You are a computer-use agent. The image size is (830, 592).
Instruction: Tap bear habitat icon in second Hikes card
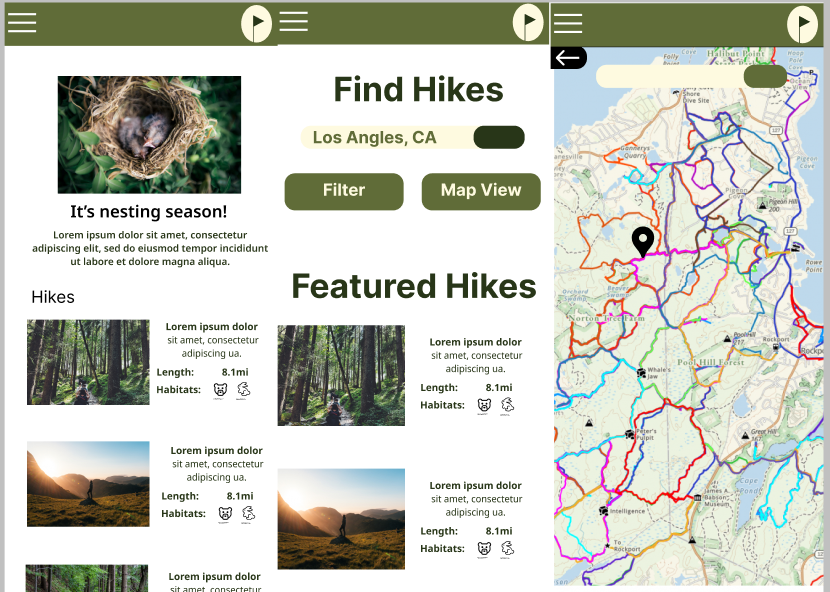click(x=225, y=514)
